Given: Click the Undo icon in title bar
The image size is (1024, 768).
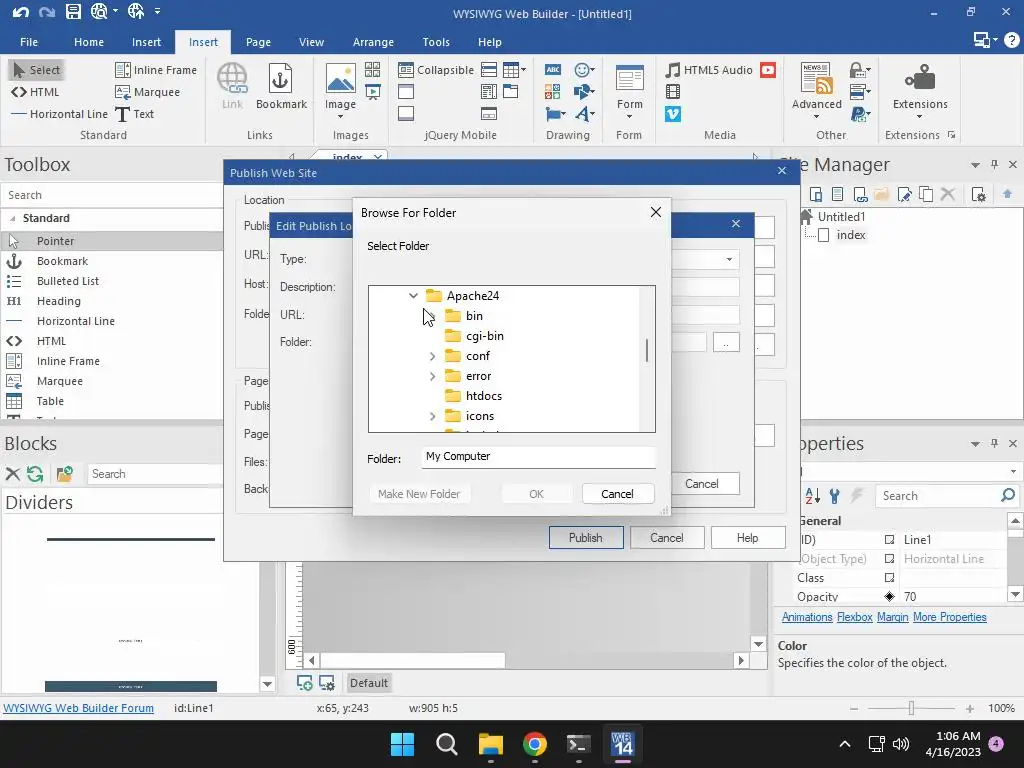Looking at the screenshot, I should click(x=20, y=12).
